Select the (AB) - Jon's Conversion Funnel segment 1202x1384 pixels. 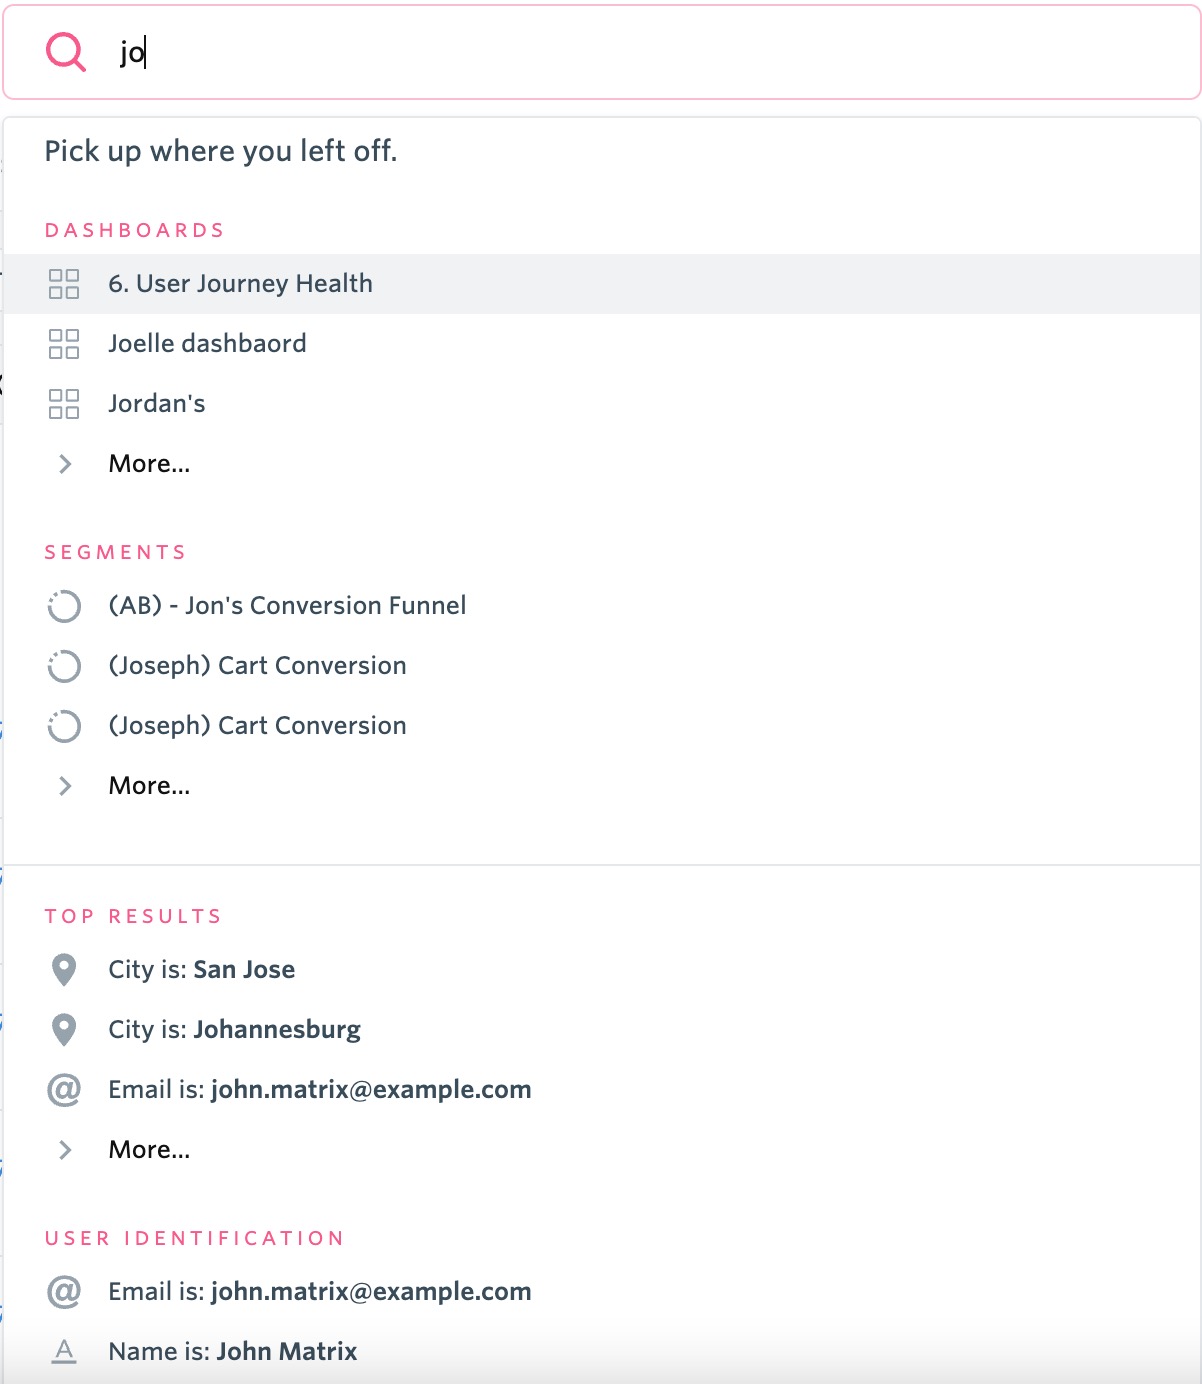coord(602,606)
